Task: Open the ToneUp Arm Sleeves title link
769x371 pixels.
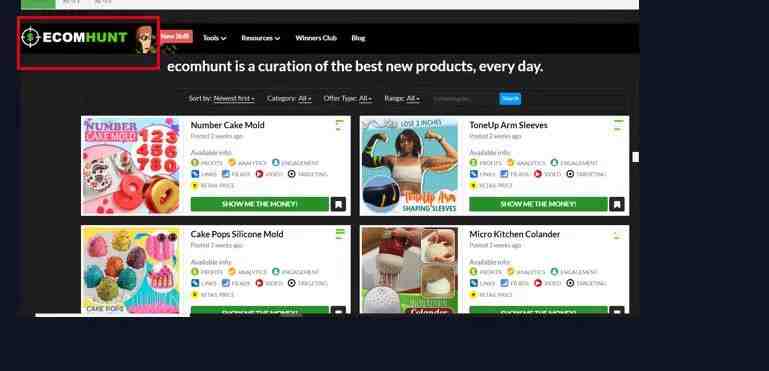Action: [508, 125]
